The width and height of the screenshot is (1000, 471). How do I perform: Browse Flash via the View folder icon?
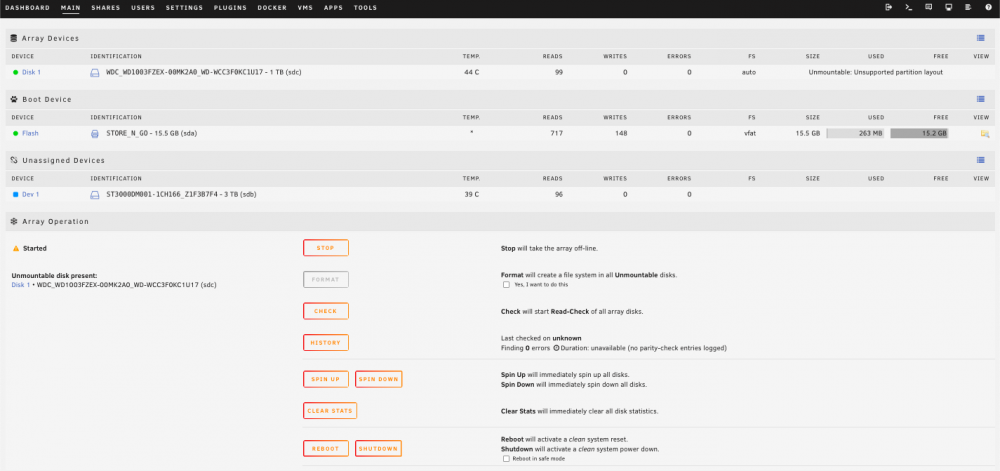[985, 134]
